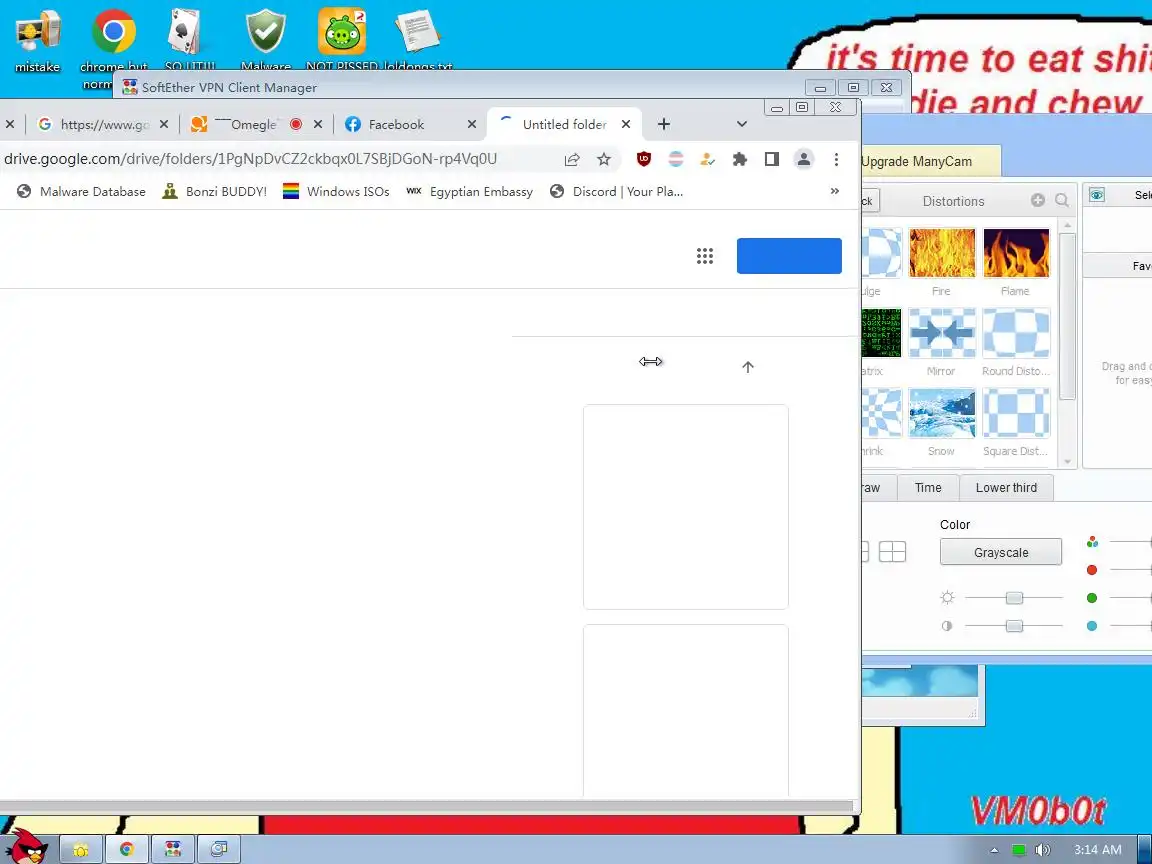Select the Untitled folder tab

point(564,124)
